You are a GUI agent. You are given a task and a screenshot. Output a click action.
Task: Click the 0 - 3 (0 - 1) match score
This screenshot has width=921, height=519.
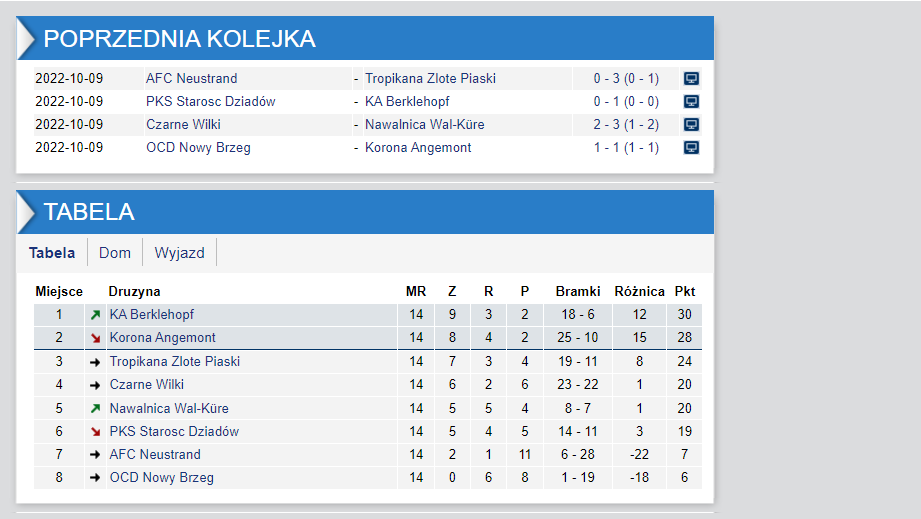coord(627,78)
